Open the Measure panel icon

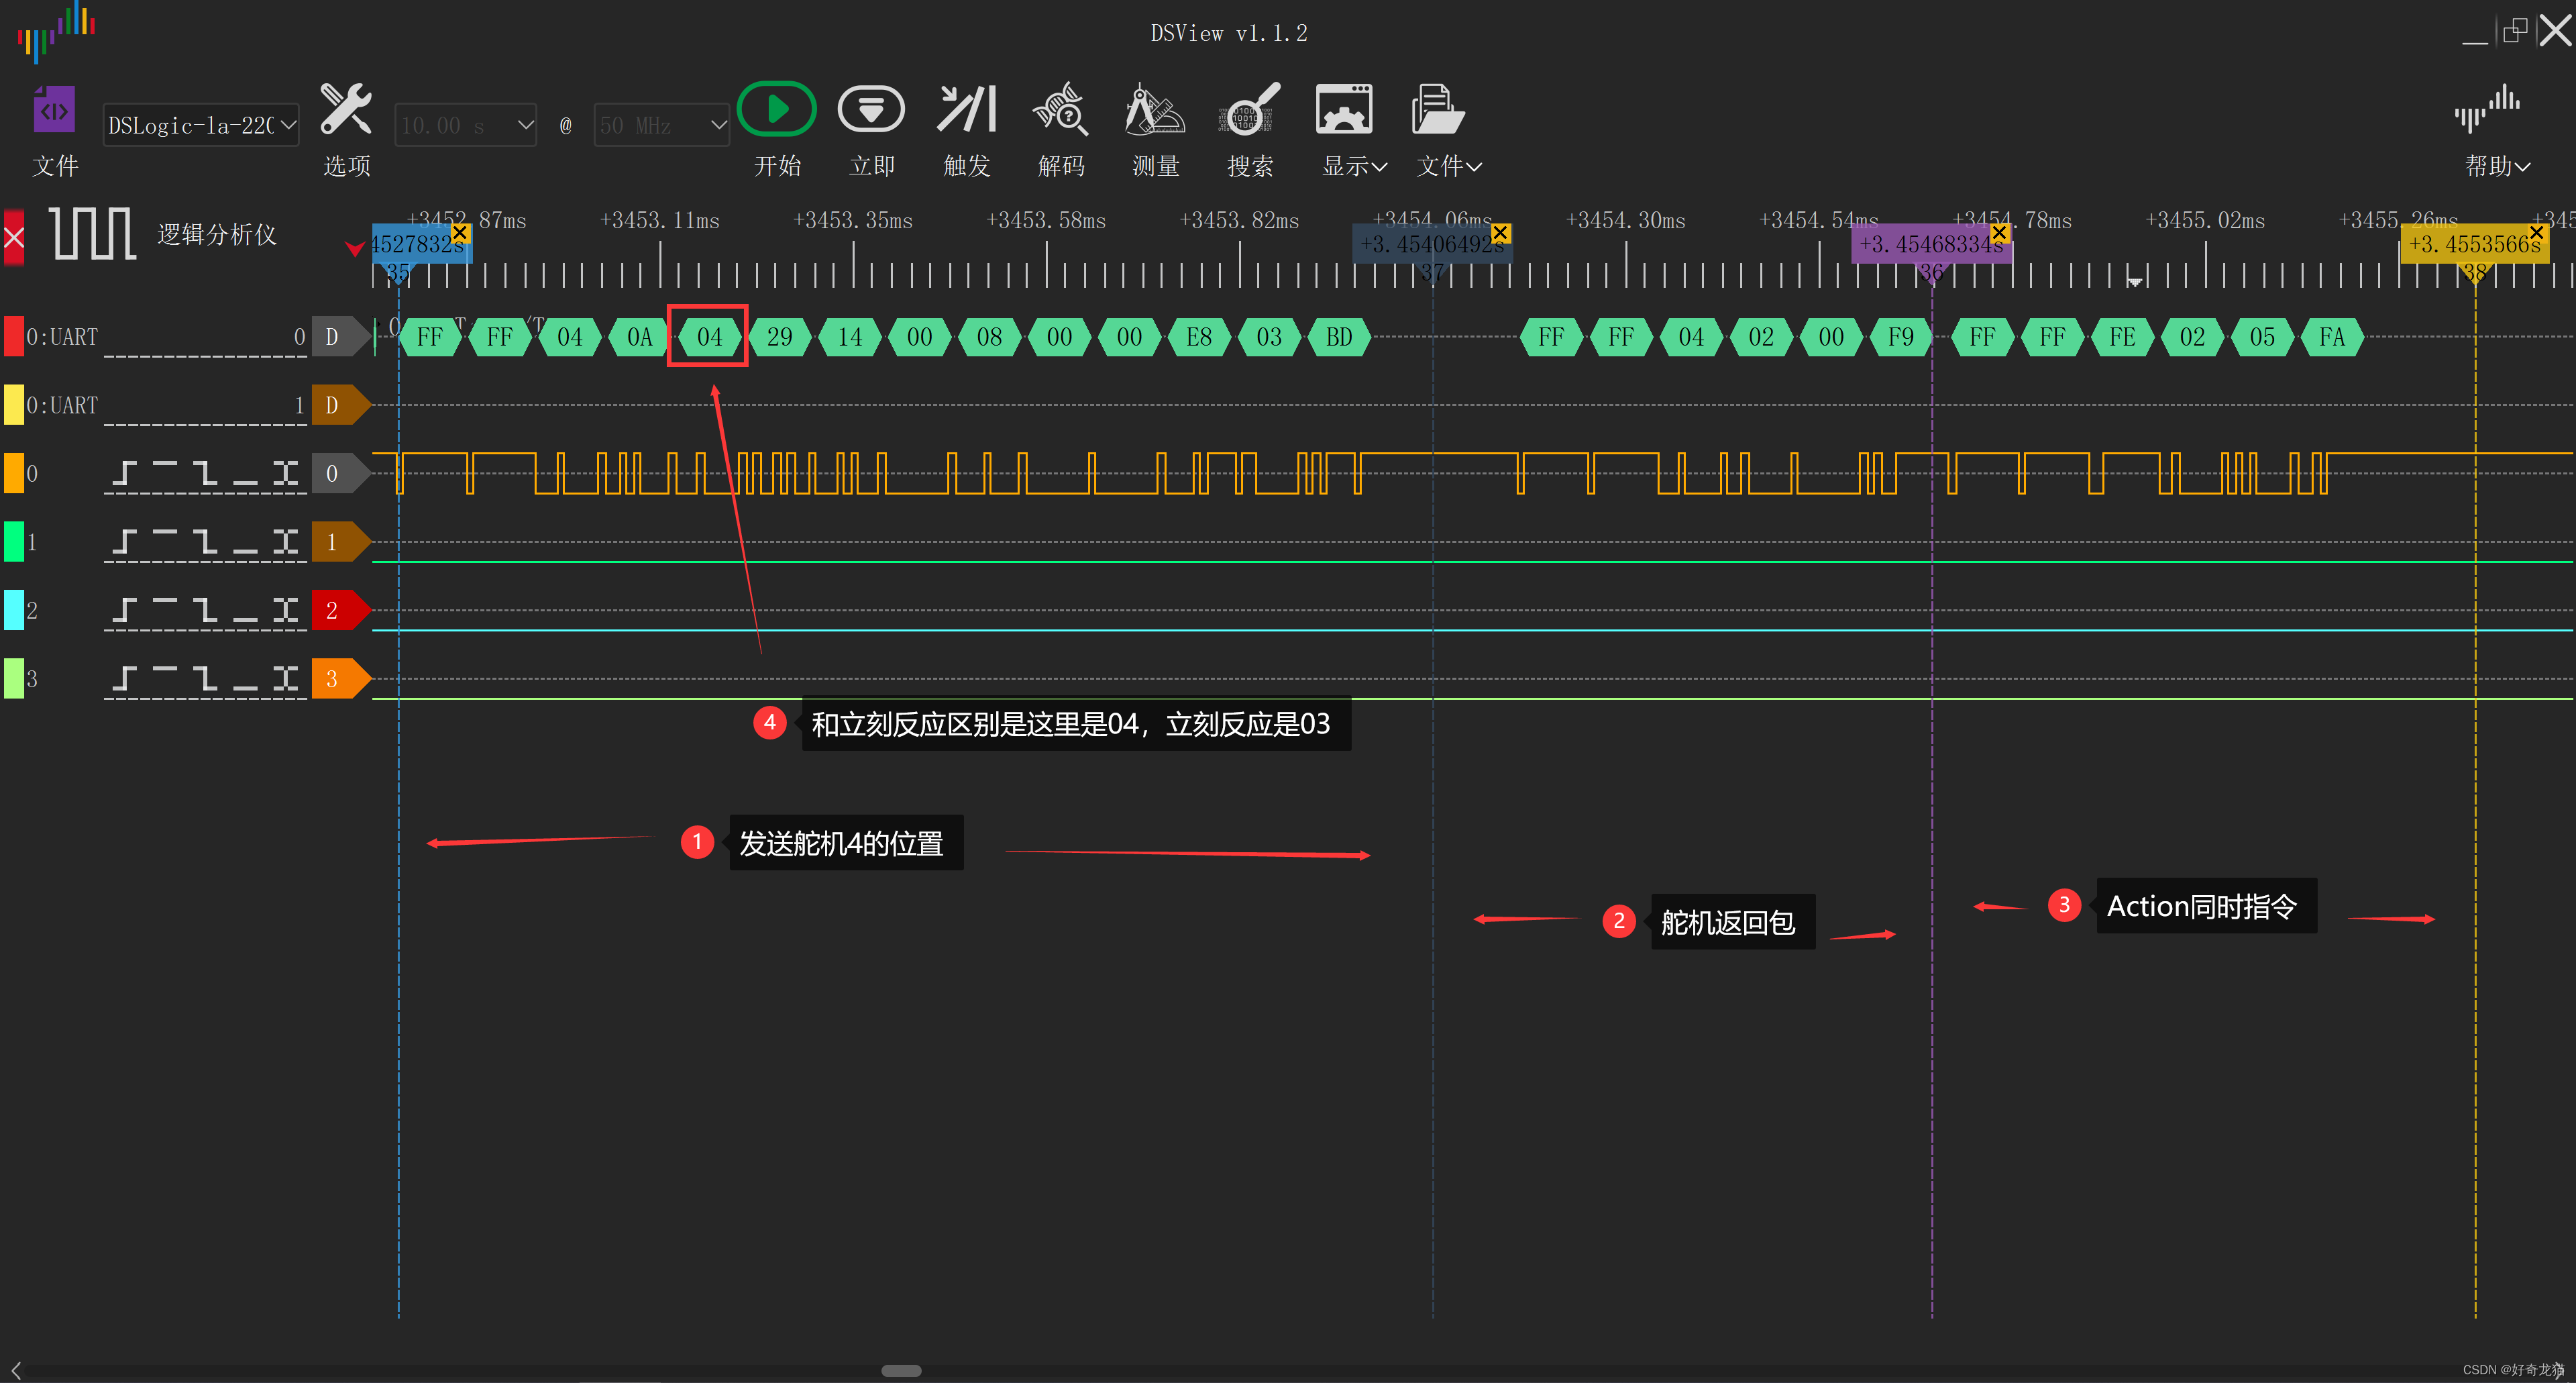[x=1155, y=109]
